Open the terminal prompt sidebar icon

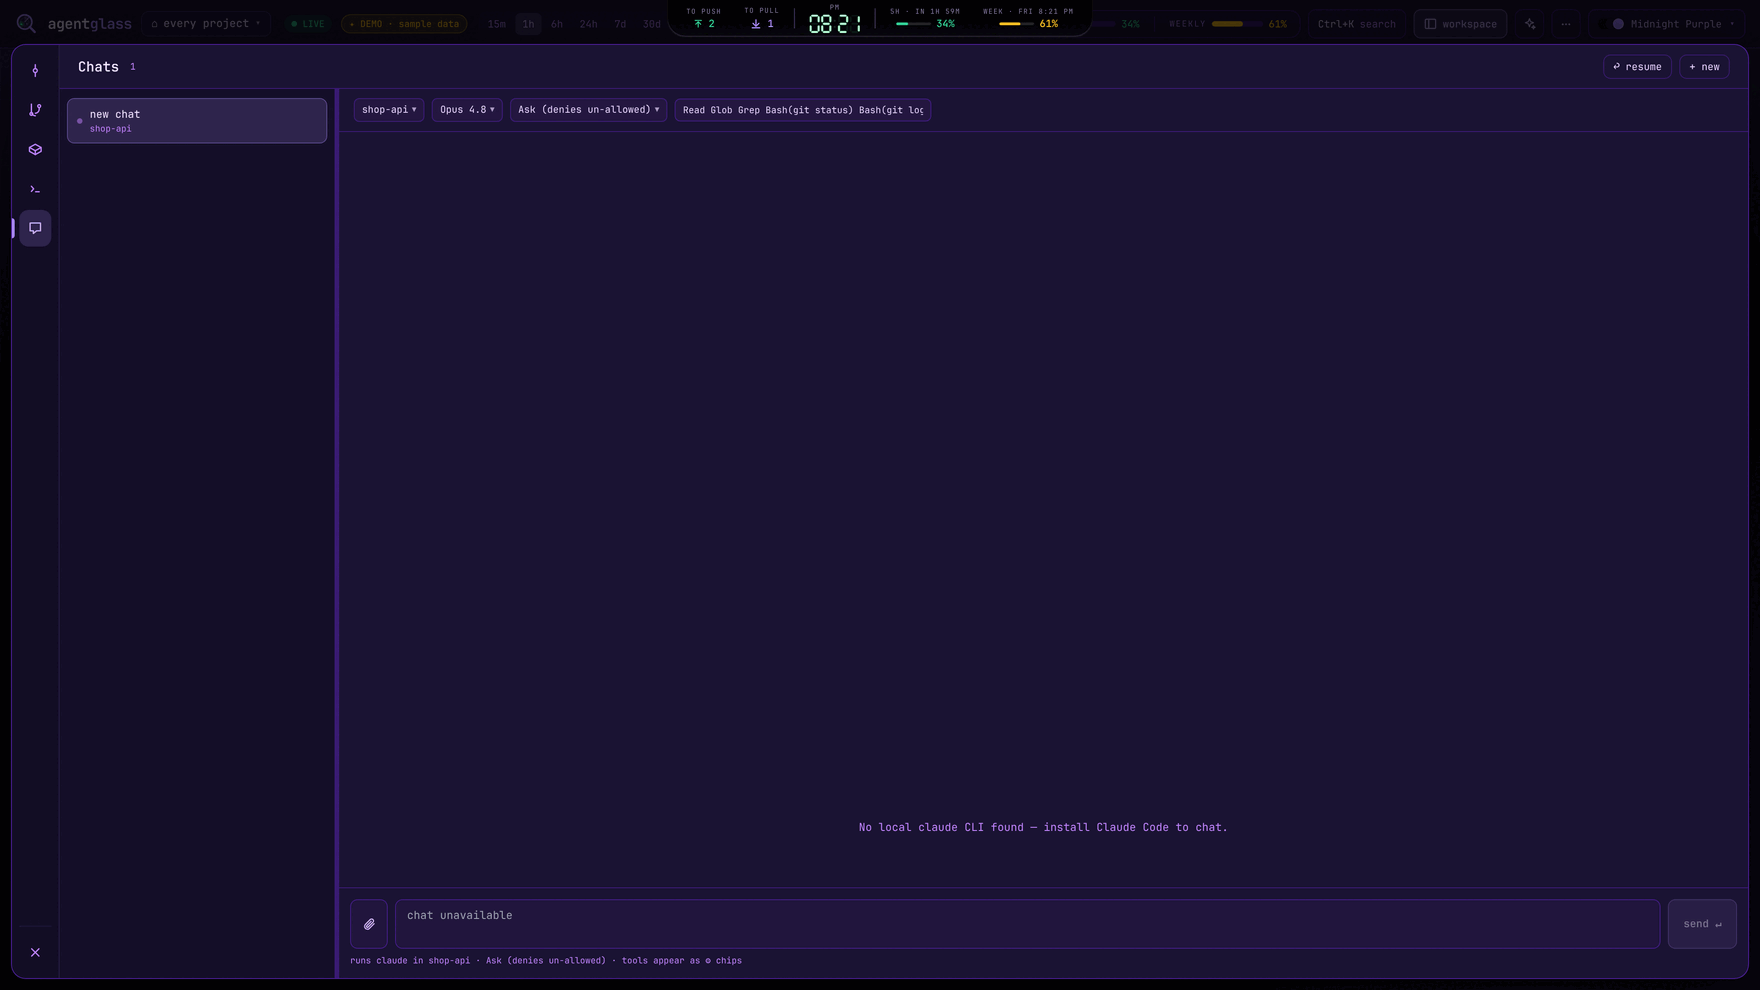[x=35, y=189]
